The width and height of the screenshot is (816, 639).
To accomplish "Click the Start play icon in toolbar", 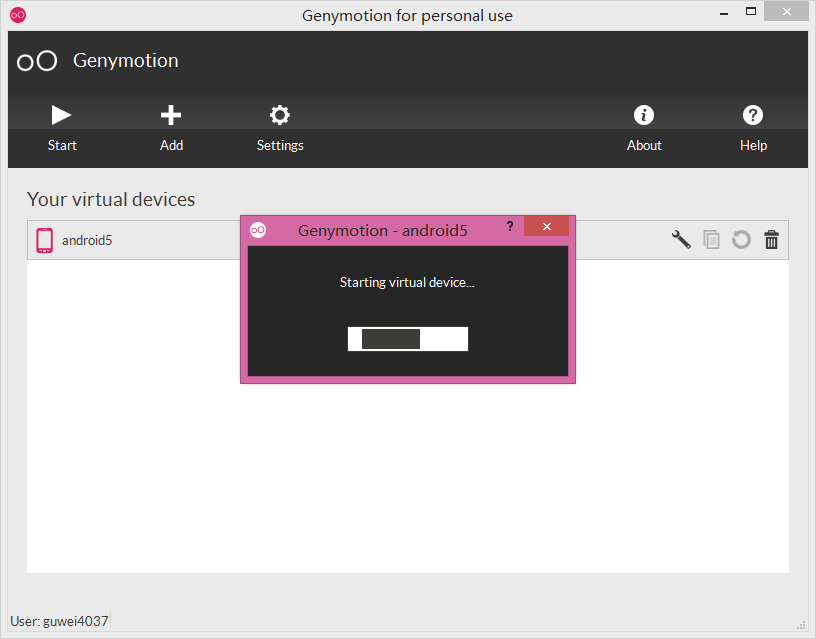I will (x=61, y=115).
